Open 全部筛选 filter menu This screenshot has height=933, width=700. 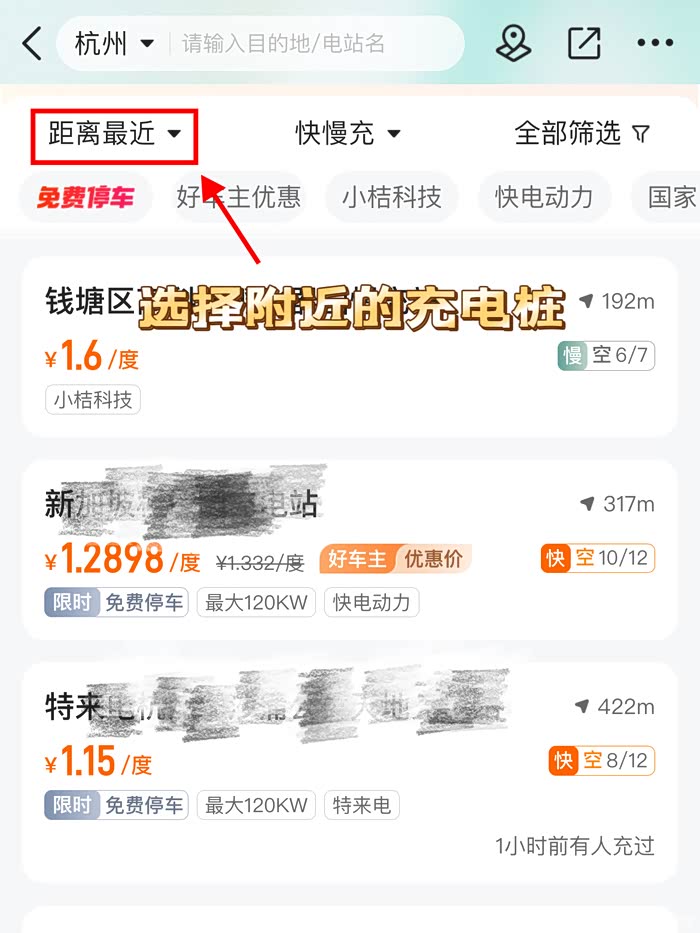(582, 133)
